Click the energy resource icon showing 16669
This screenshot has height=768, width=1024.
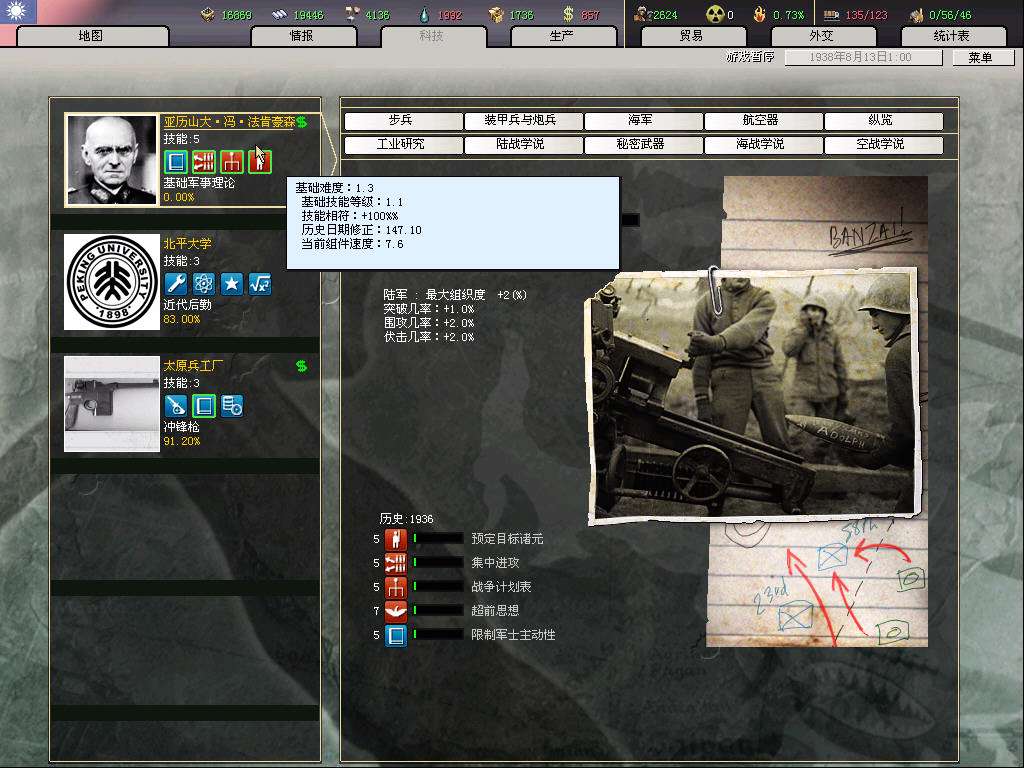tap(208, 14)
